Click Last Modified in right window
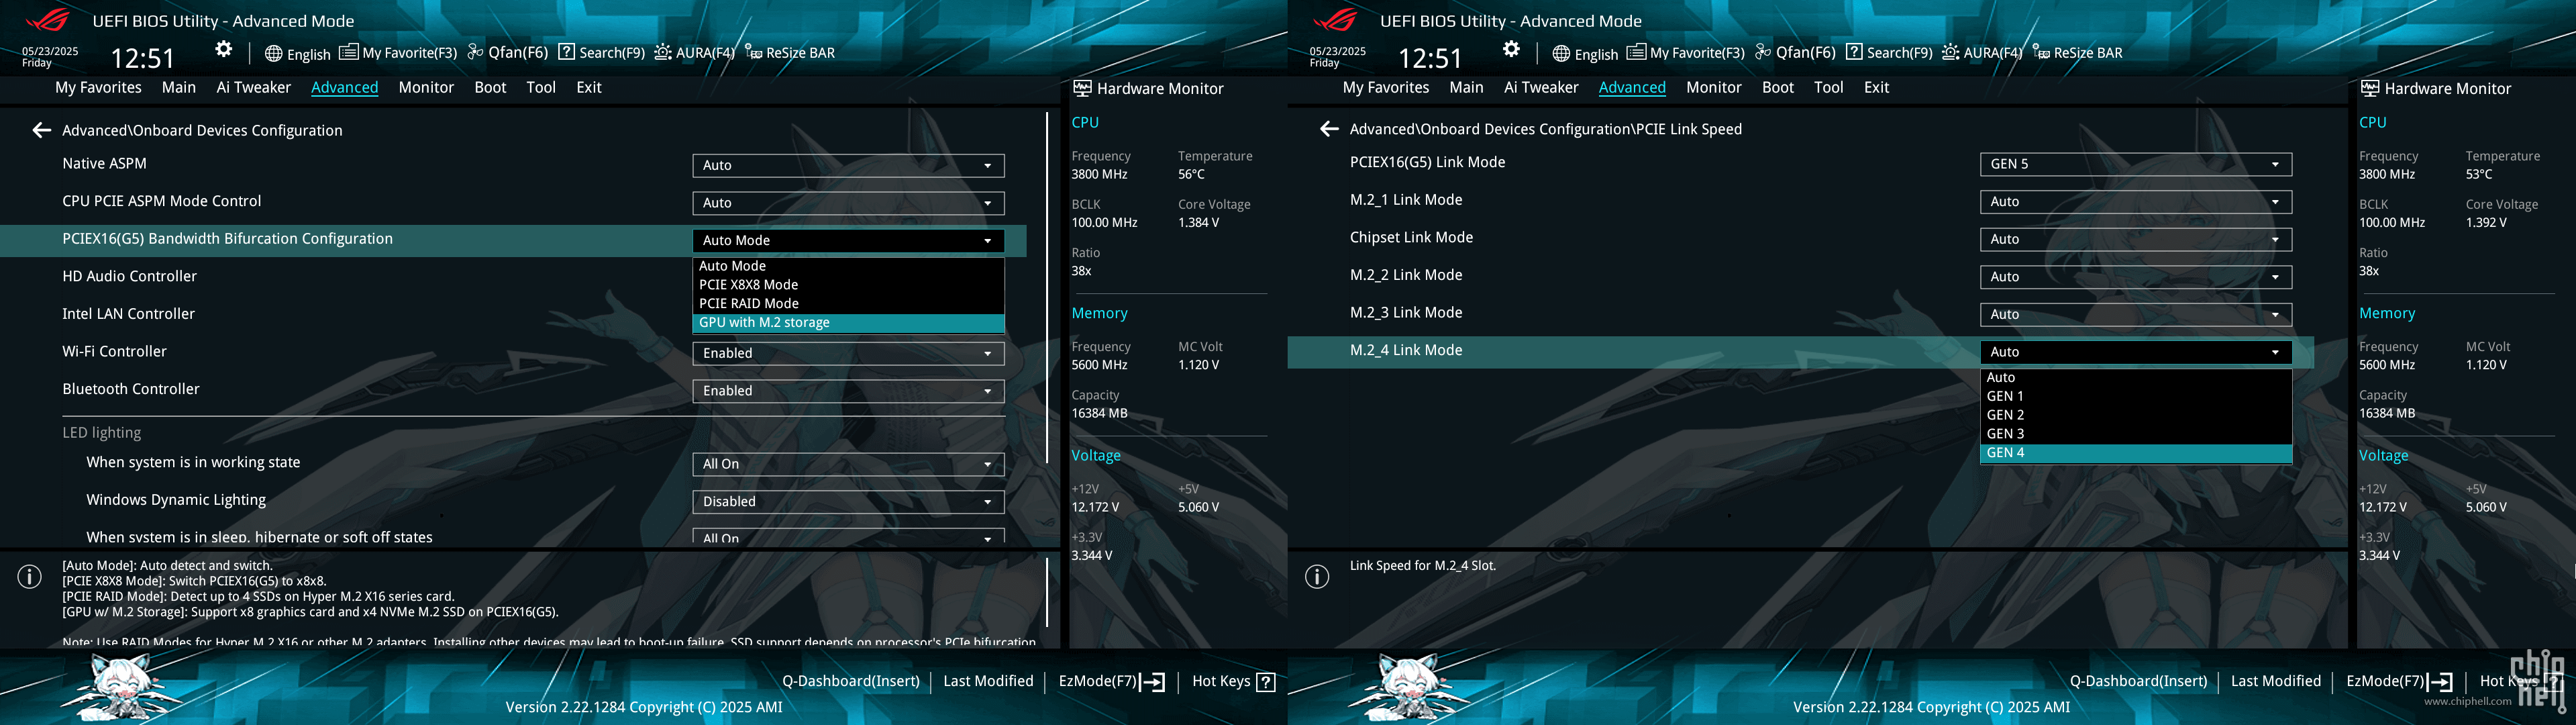 2276,681
